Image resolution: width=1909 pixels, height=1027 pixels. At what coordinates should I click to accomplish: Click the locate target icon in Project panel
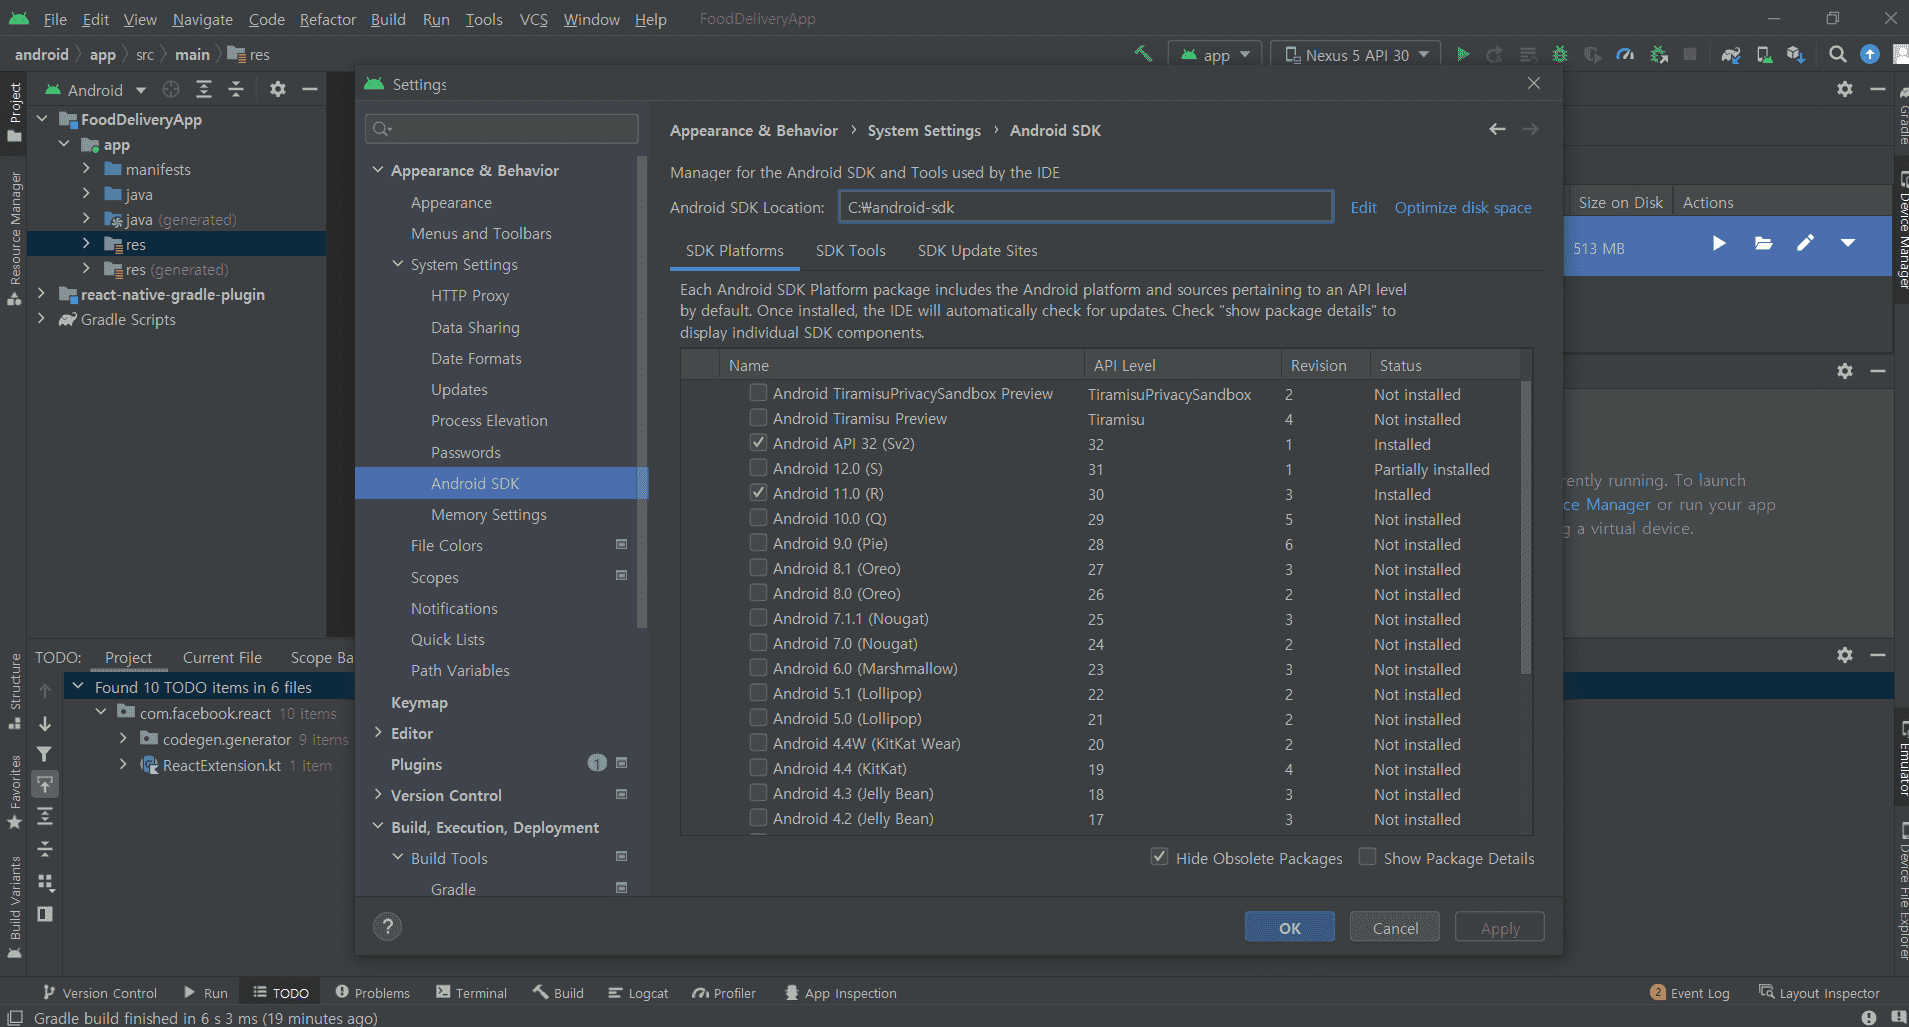point(171,89)
